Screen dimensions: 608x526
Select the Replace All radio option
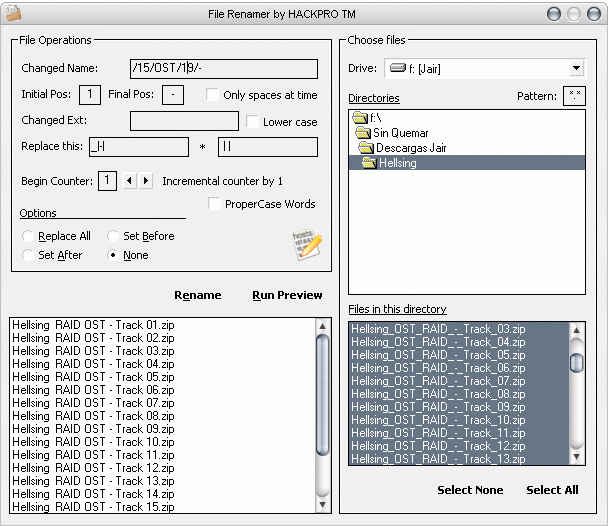28,236
